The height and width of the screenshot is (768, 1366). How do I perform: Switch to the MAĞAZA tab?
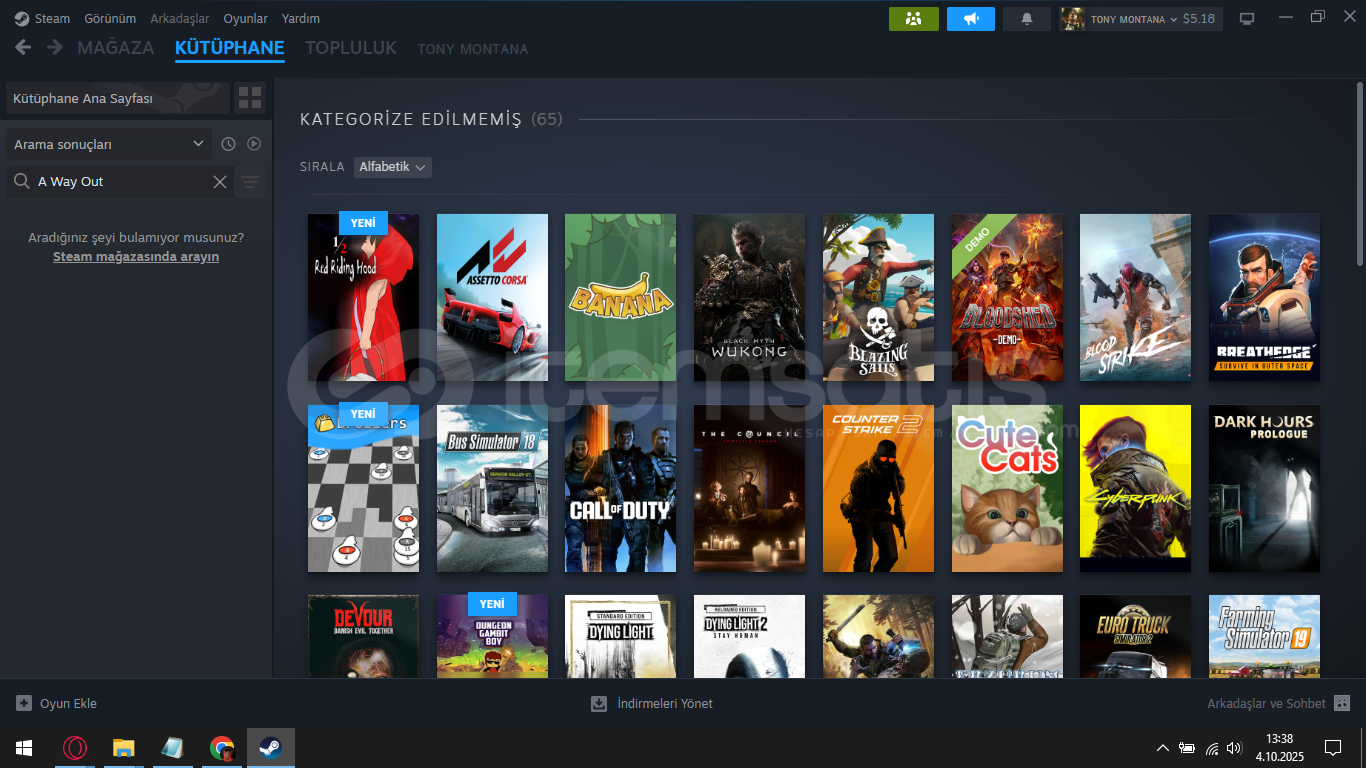pyautogui.click(x=116, y=48)
